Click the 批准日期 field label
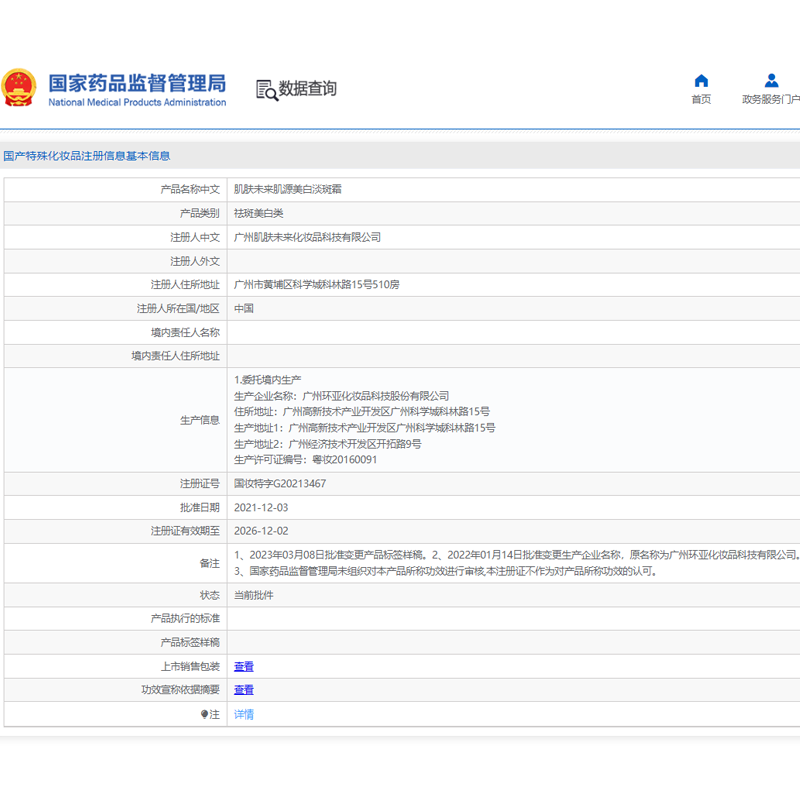Image resolution: width=800 pixels, height=800 pixels. click(x=200, y=508)
